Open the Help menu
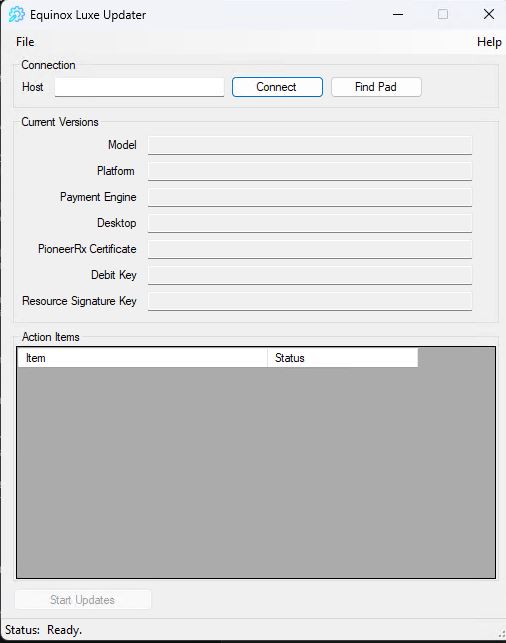Screen dimensions: 506x643 pos(489,42)
